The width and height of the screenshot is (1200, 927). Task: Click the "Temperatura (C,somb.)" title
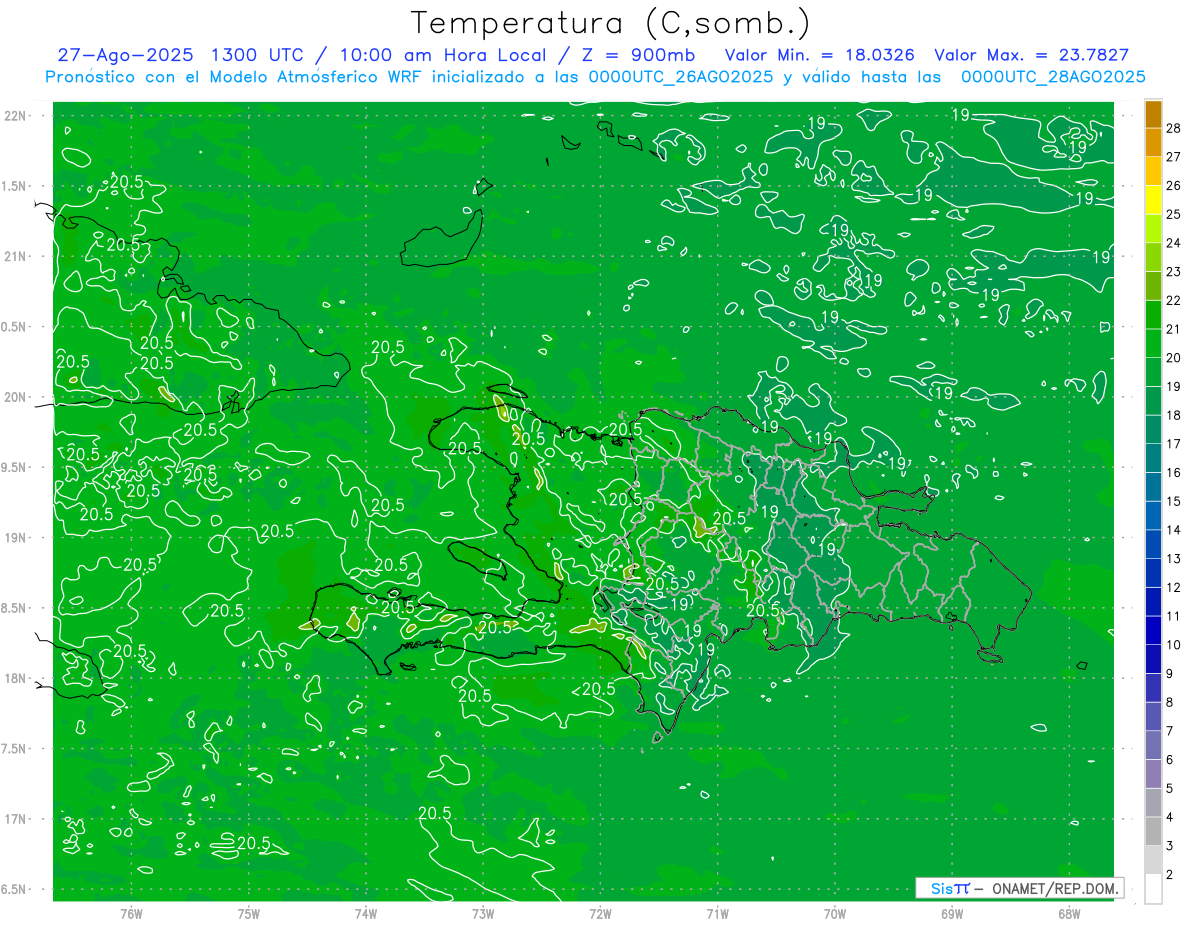click(611, 23)
